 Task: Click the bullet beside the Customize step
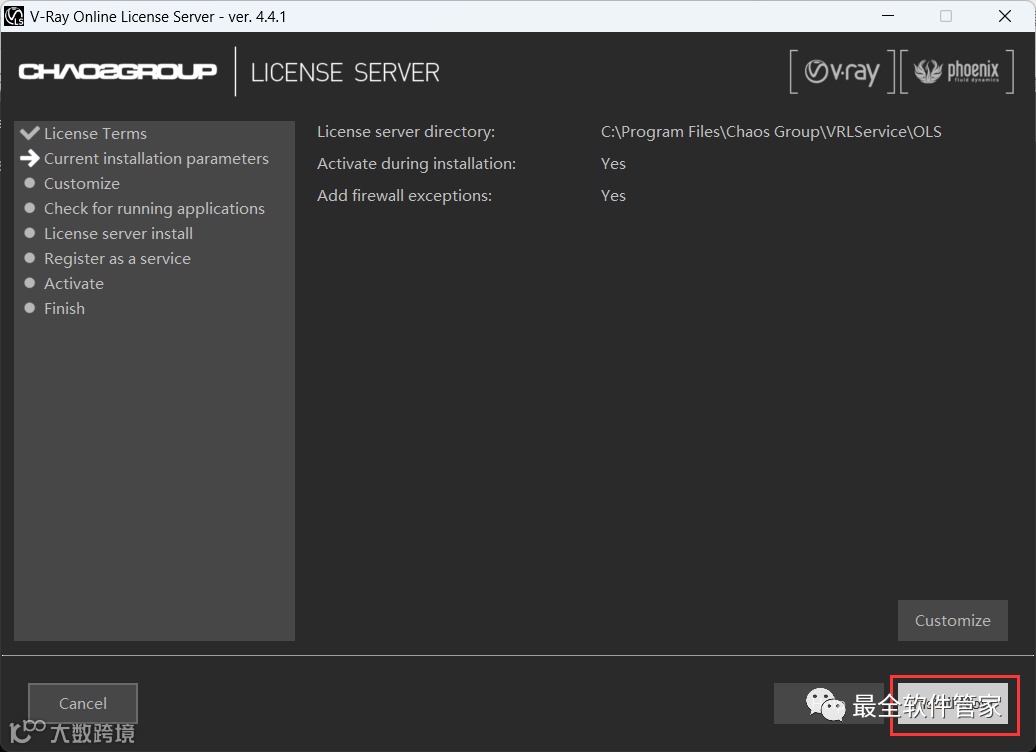(x=30, y=183)
